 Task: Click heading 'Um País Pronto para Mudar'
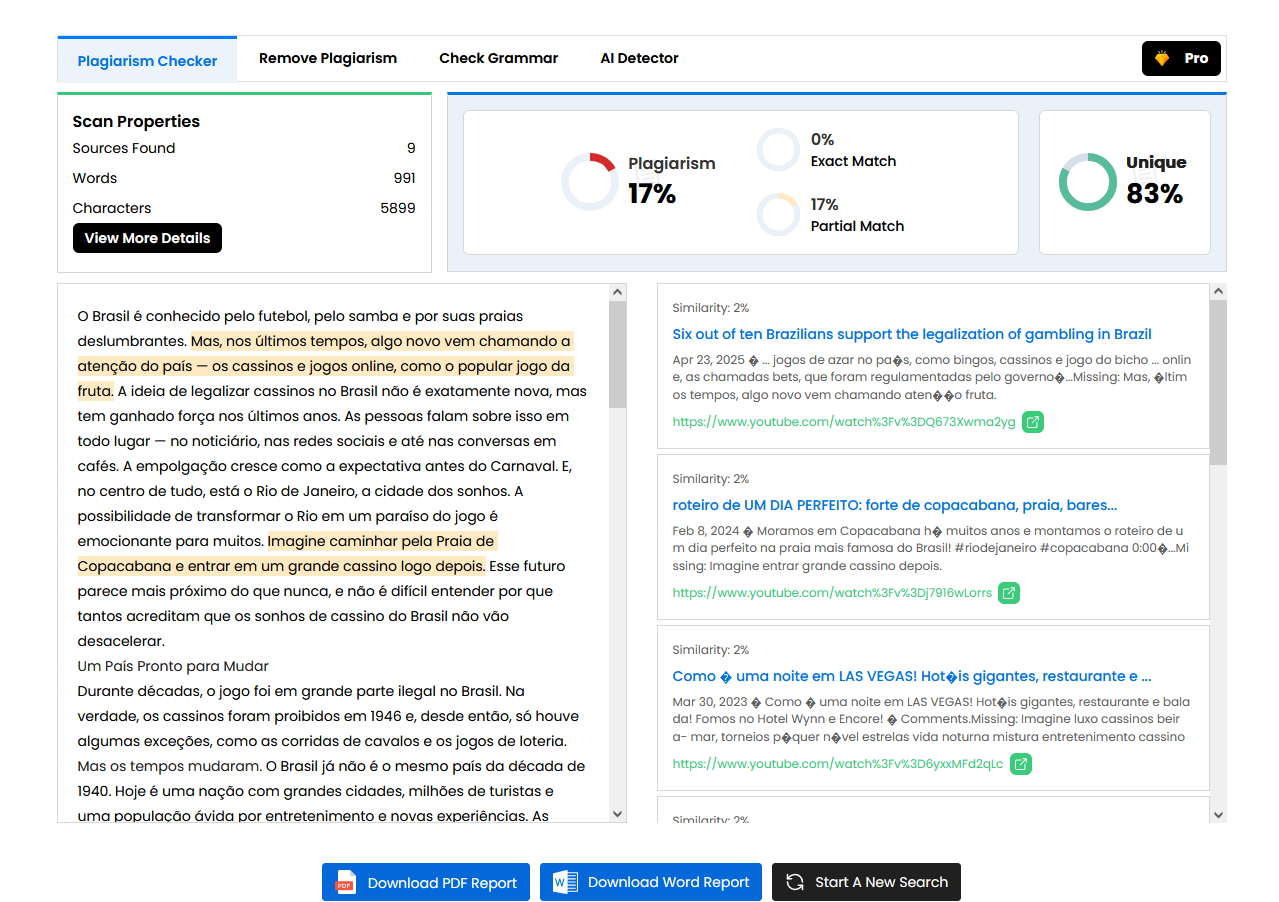[x=173, y=666]
